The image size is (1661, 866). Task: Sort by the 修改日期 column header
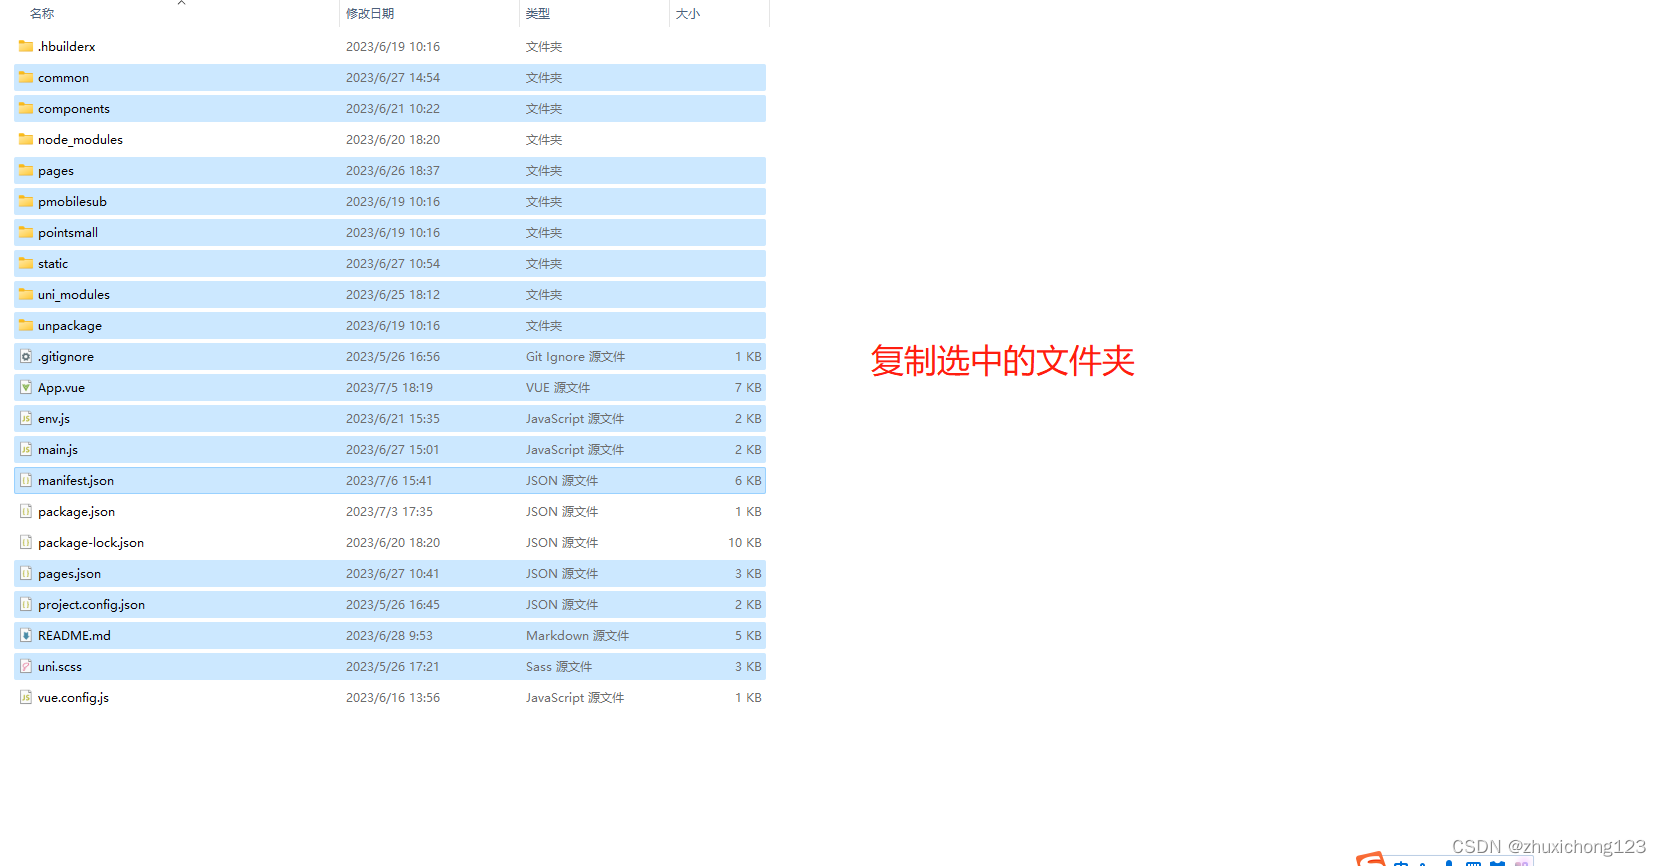(x=370, y=13)
